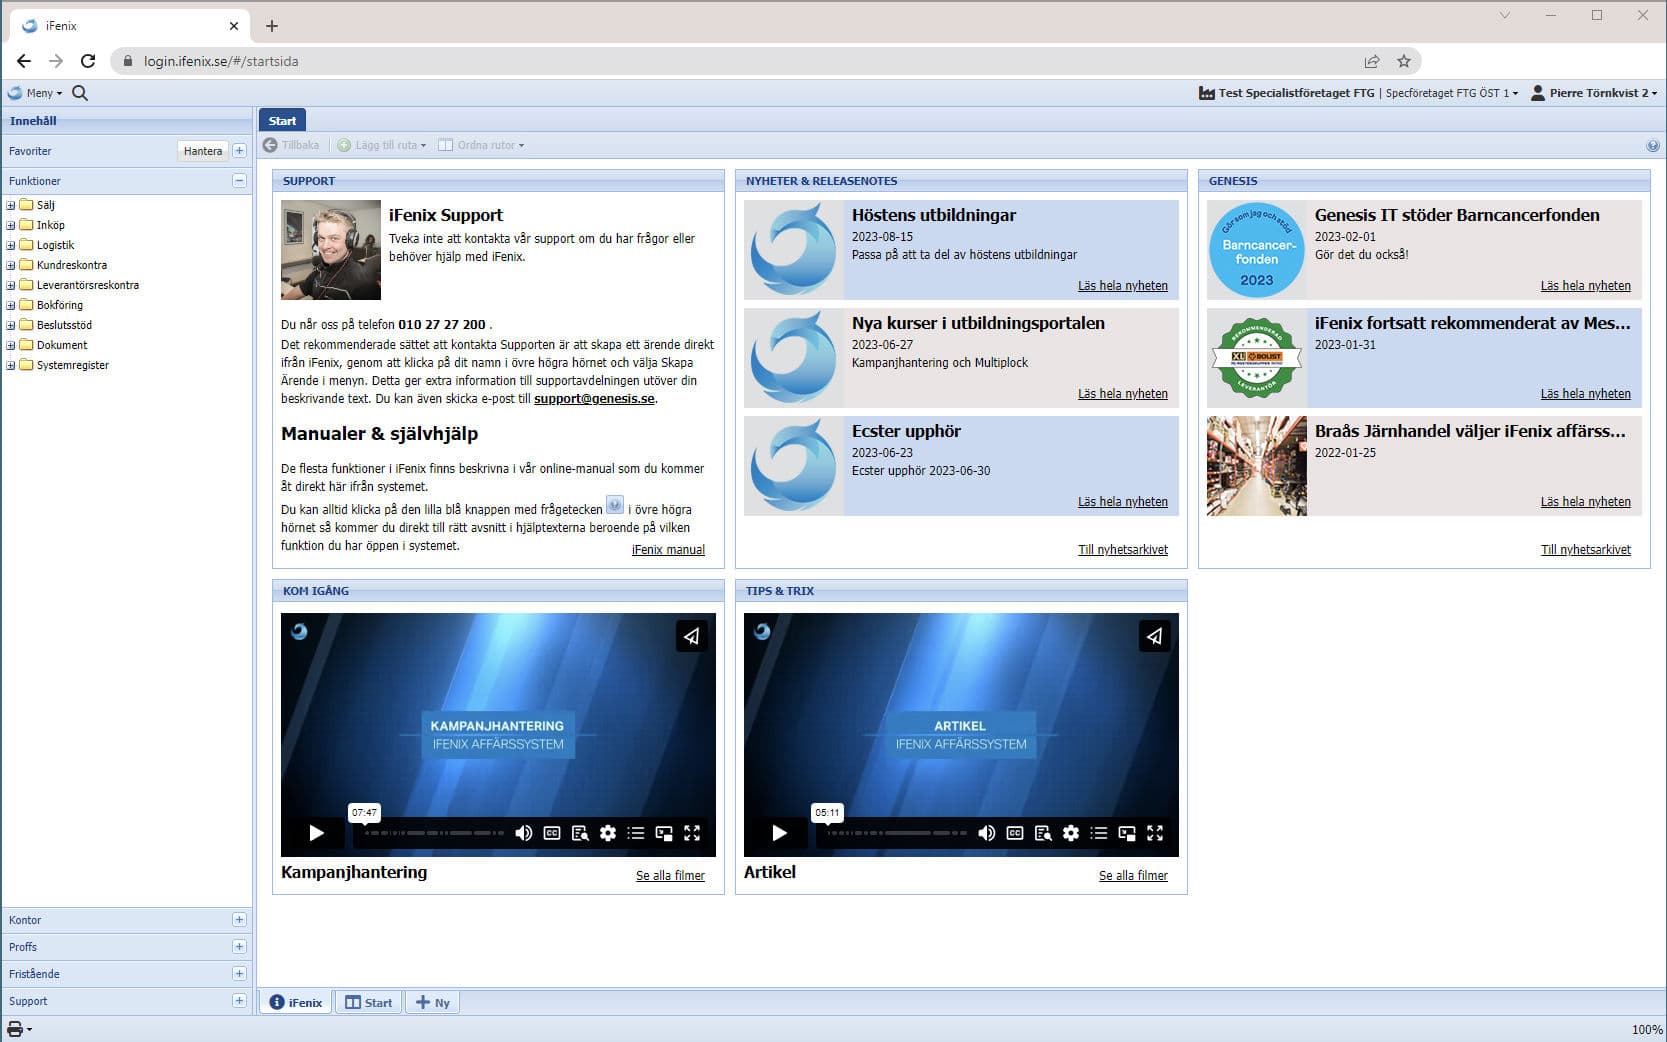Open the Pierre Törnkvist 2 user menu
Image resolution: width=1667 pixels, height=1042 pixels.
(x=1594, y=93)
